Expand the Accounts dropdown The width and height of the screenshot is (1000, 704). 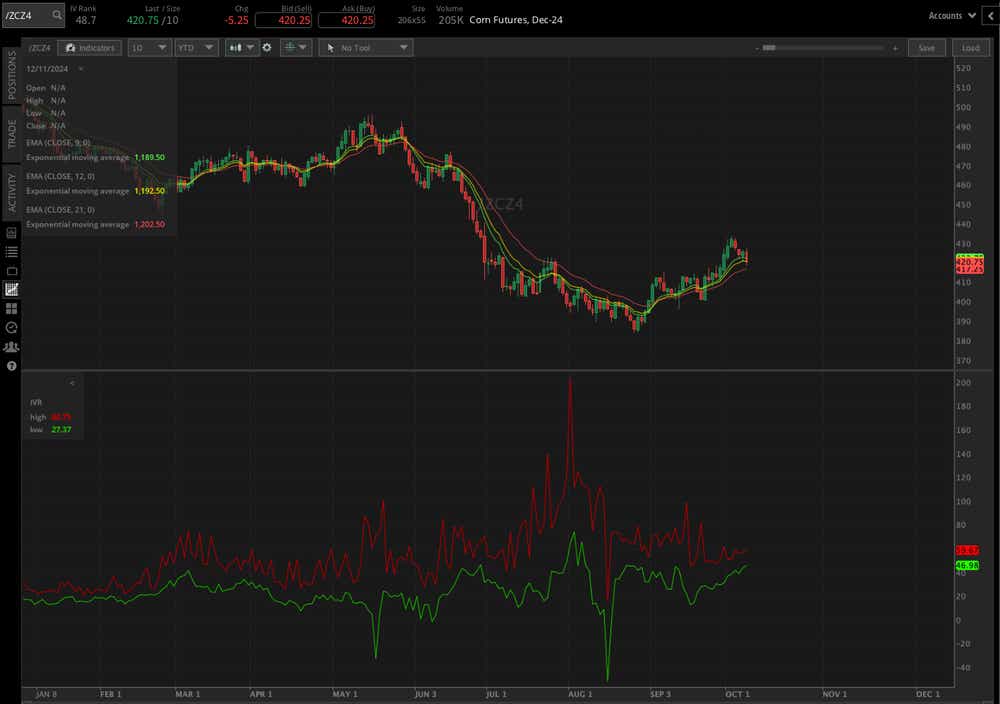[952, 15]
